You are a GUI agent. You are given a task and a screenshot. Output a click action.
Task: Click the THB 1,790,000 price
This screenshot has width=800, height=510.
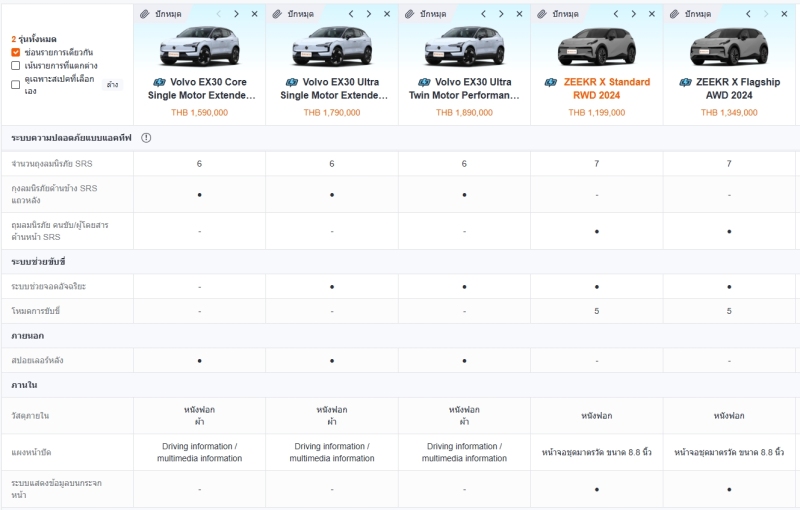pyautogui.click(x=332, y=113)
